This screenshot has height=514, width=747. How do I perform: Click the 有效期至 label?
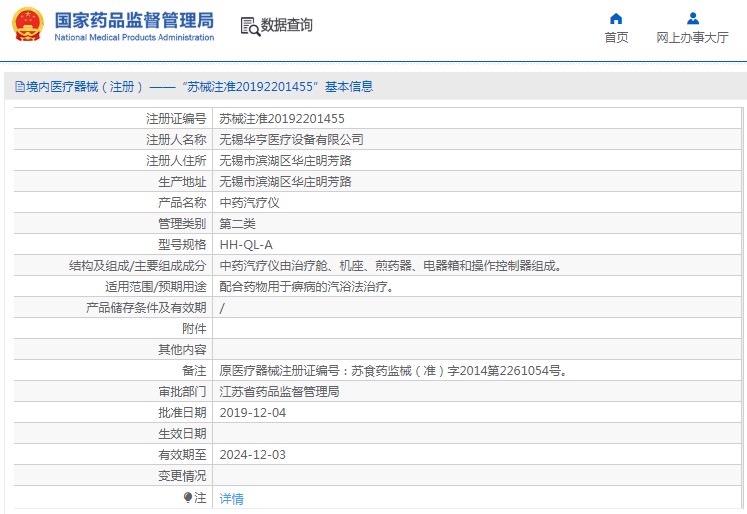182,454
